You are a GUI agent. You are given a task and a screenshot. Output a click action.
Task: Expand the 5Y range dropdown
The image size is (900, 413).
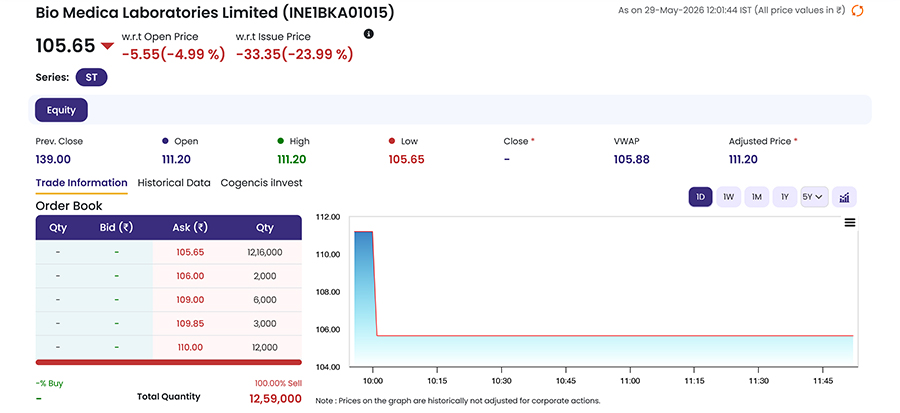pos(814,197)
